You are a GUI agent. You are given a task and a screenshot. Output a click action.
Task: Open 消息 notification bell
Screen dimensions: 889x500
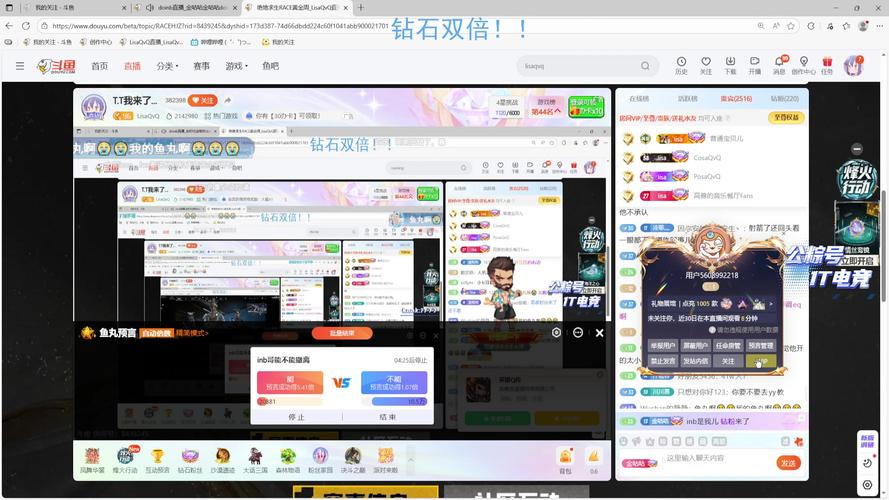[x=780, y=65]
